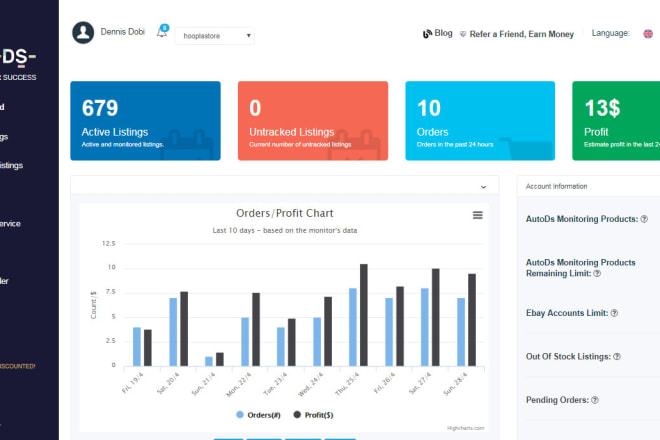The image size is (660, 440).
Task: Toggle the Orders(#) legend series
Action: click(x=258, y=415)
